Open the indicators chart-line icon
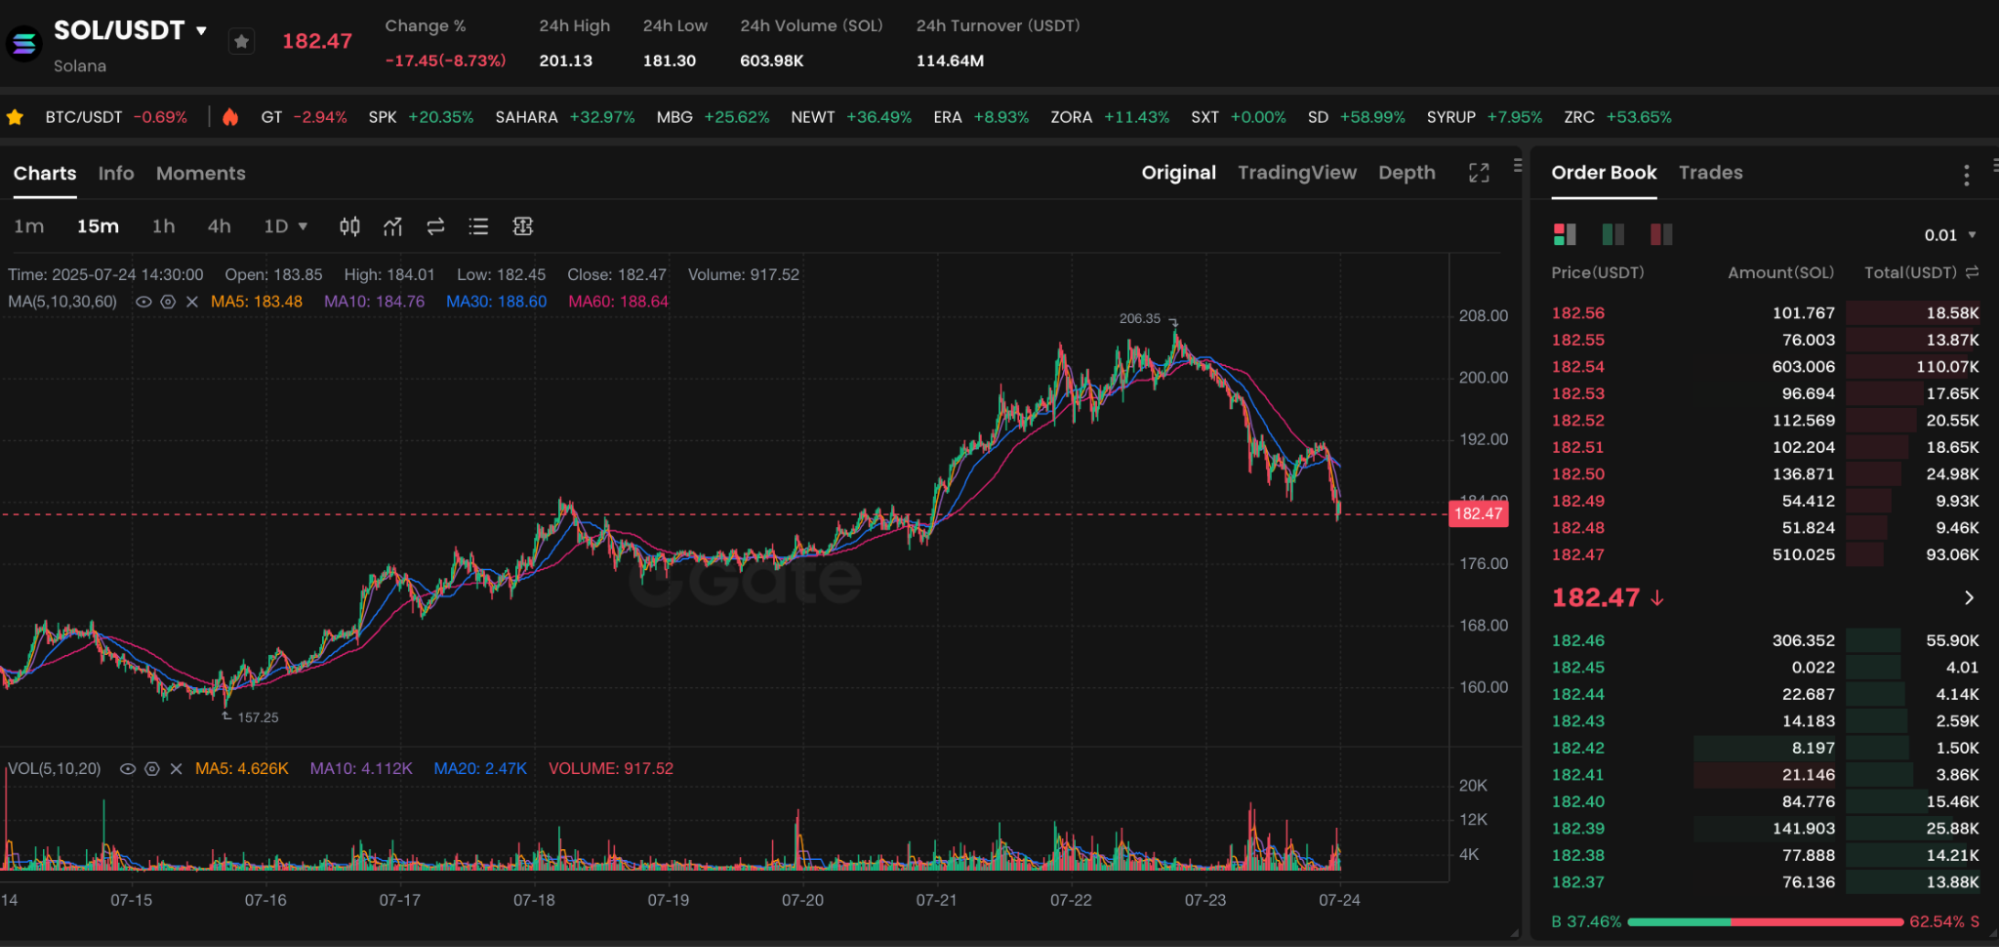Image resolution: width=1999 pixels, height=947 pixels. pos(392,227)
